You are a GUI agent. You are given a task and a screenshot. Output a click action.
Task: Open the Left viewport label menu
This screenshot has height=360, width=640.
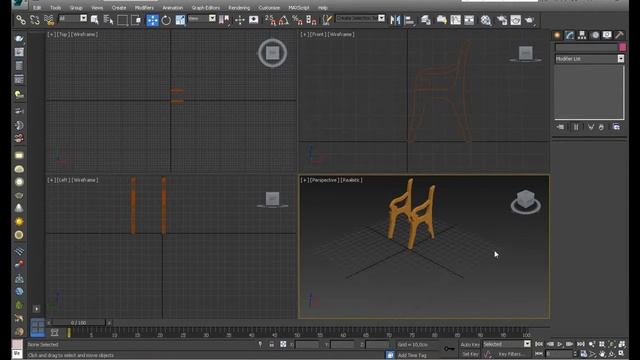(63, 180)
